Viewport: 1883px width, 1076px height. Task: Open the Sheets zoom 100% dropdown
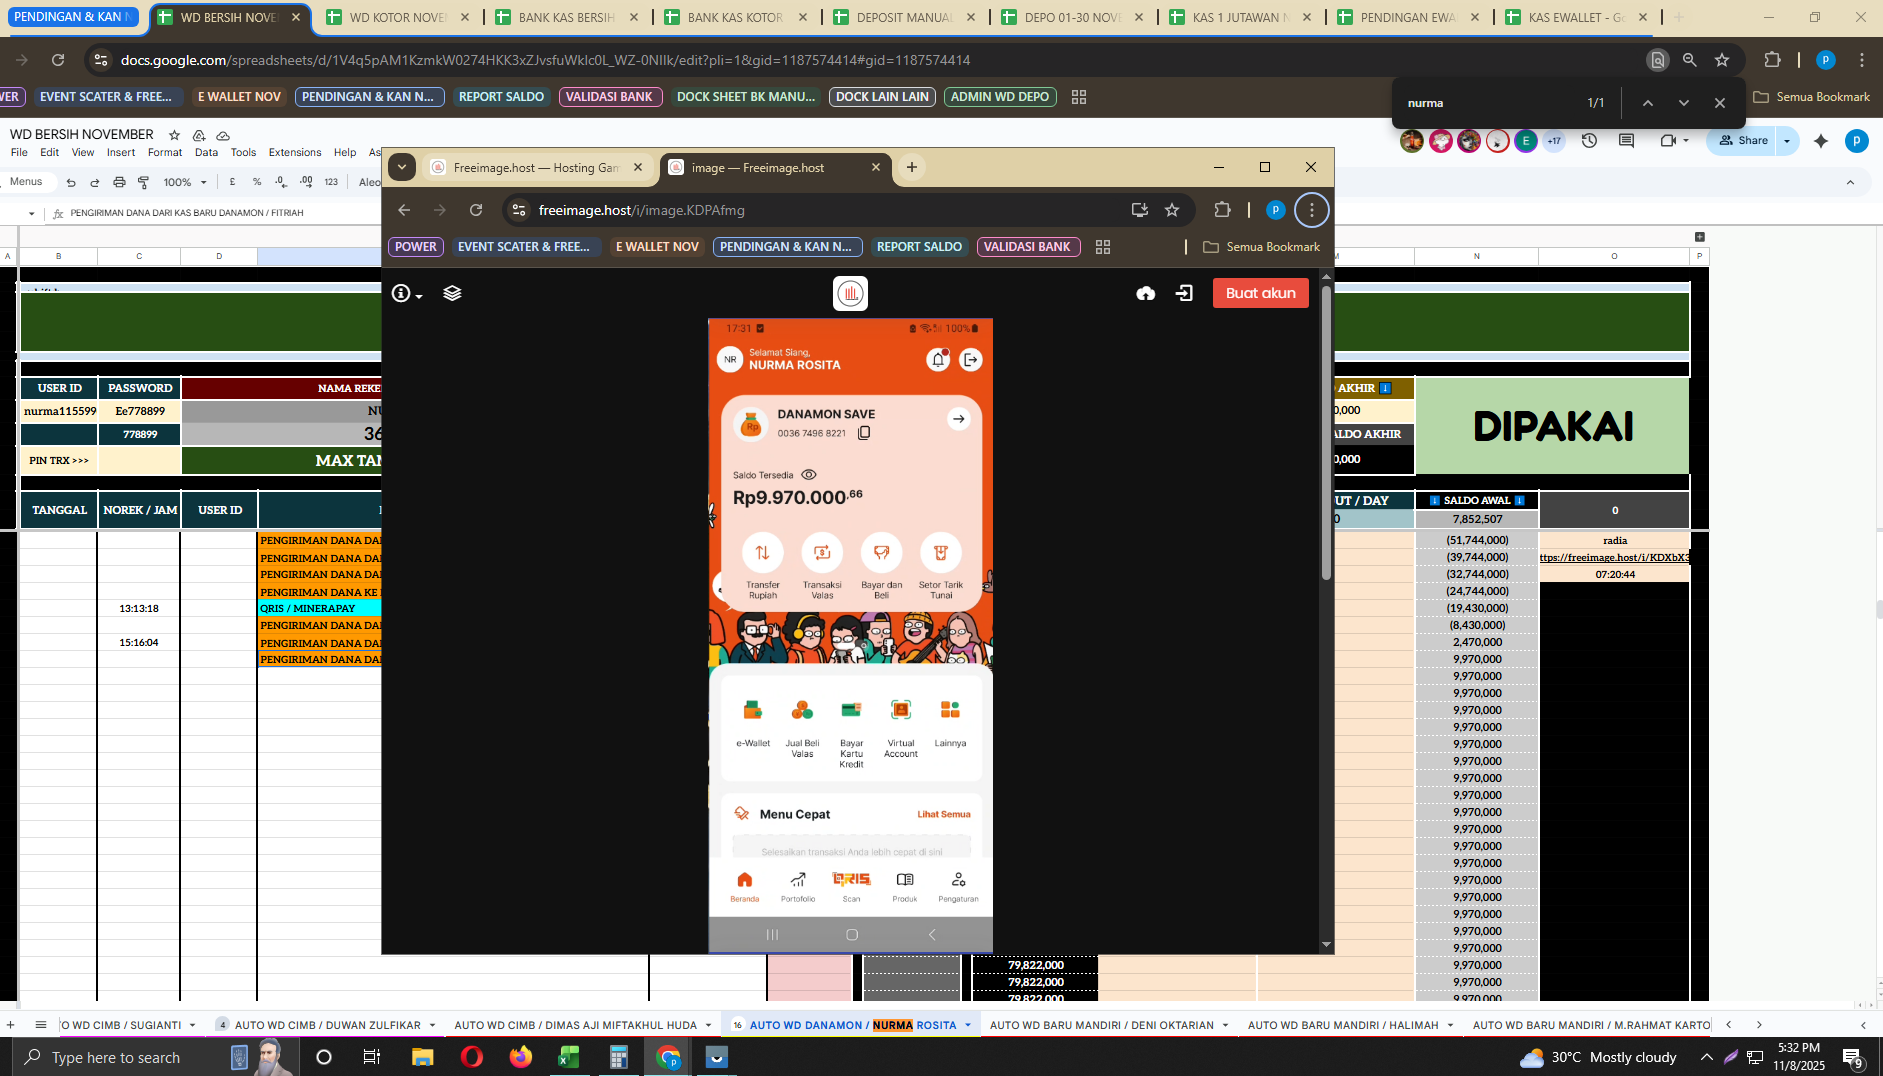(x=185, y=182)
